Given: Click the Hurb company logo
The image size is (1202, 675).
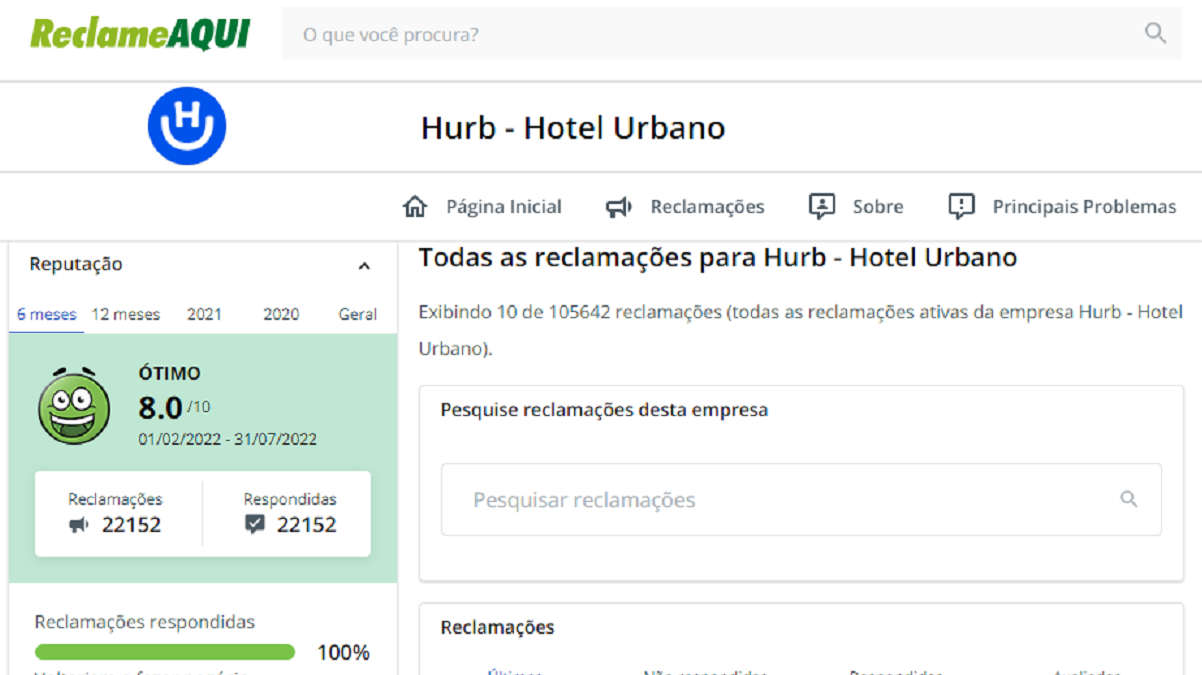Looking at the screenshot, I should click(x=187, y=126).
